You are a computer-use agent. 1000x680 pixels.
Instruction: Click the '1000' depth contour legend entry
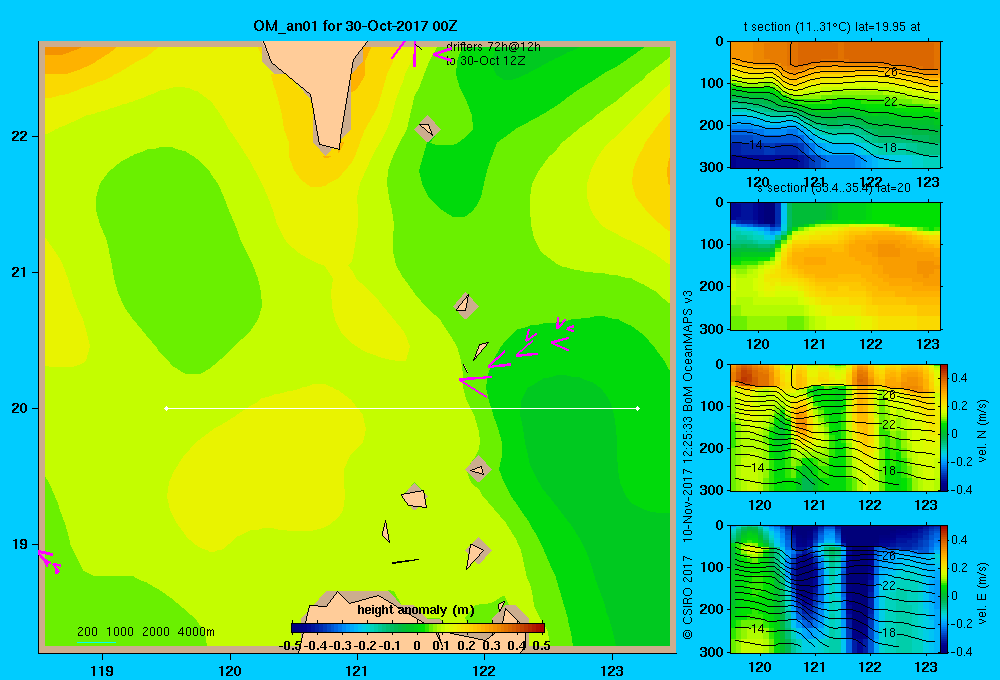[120, 632]
